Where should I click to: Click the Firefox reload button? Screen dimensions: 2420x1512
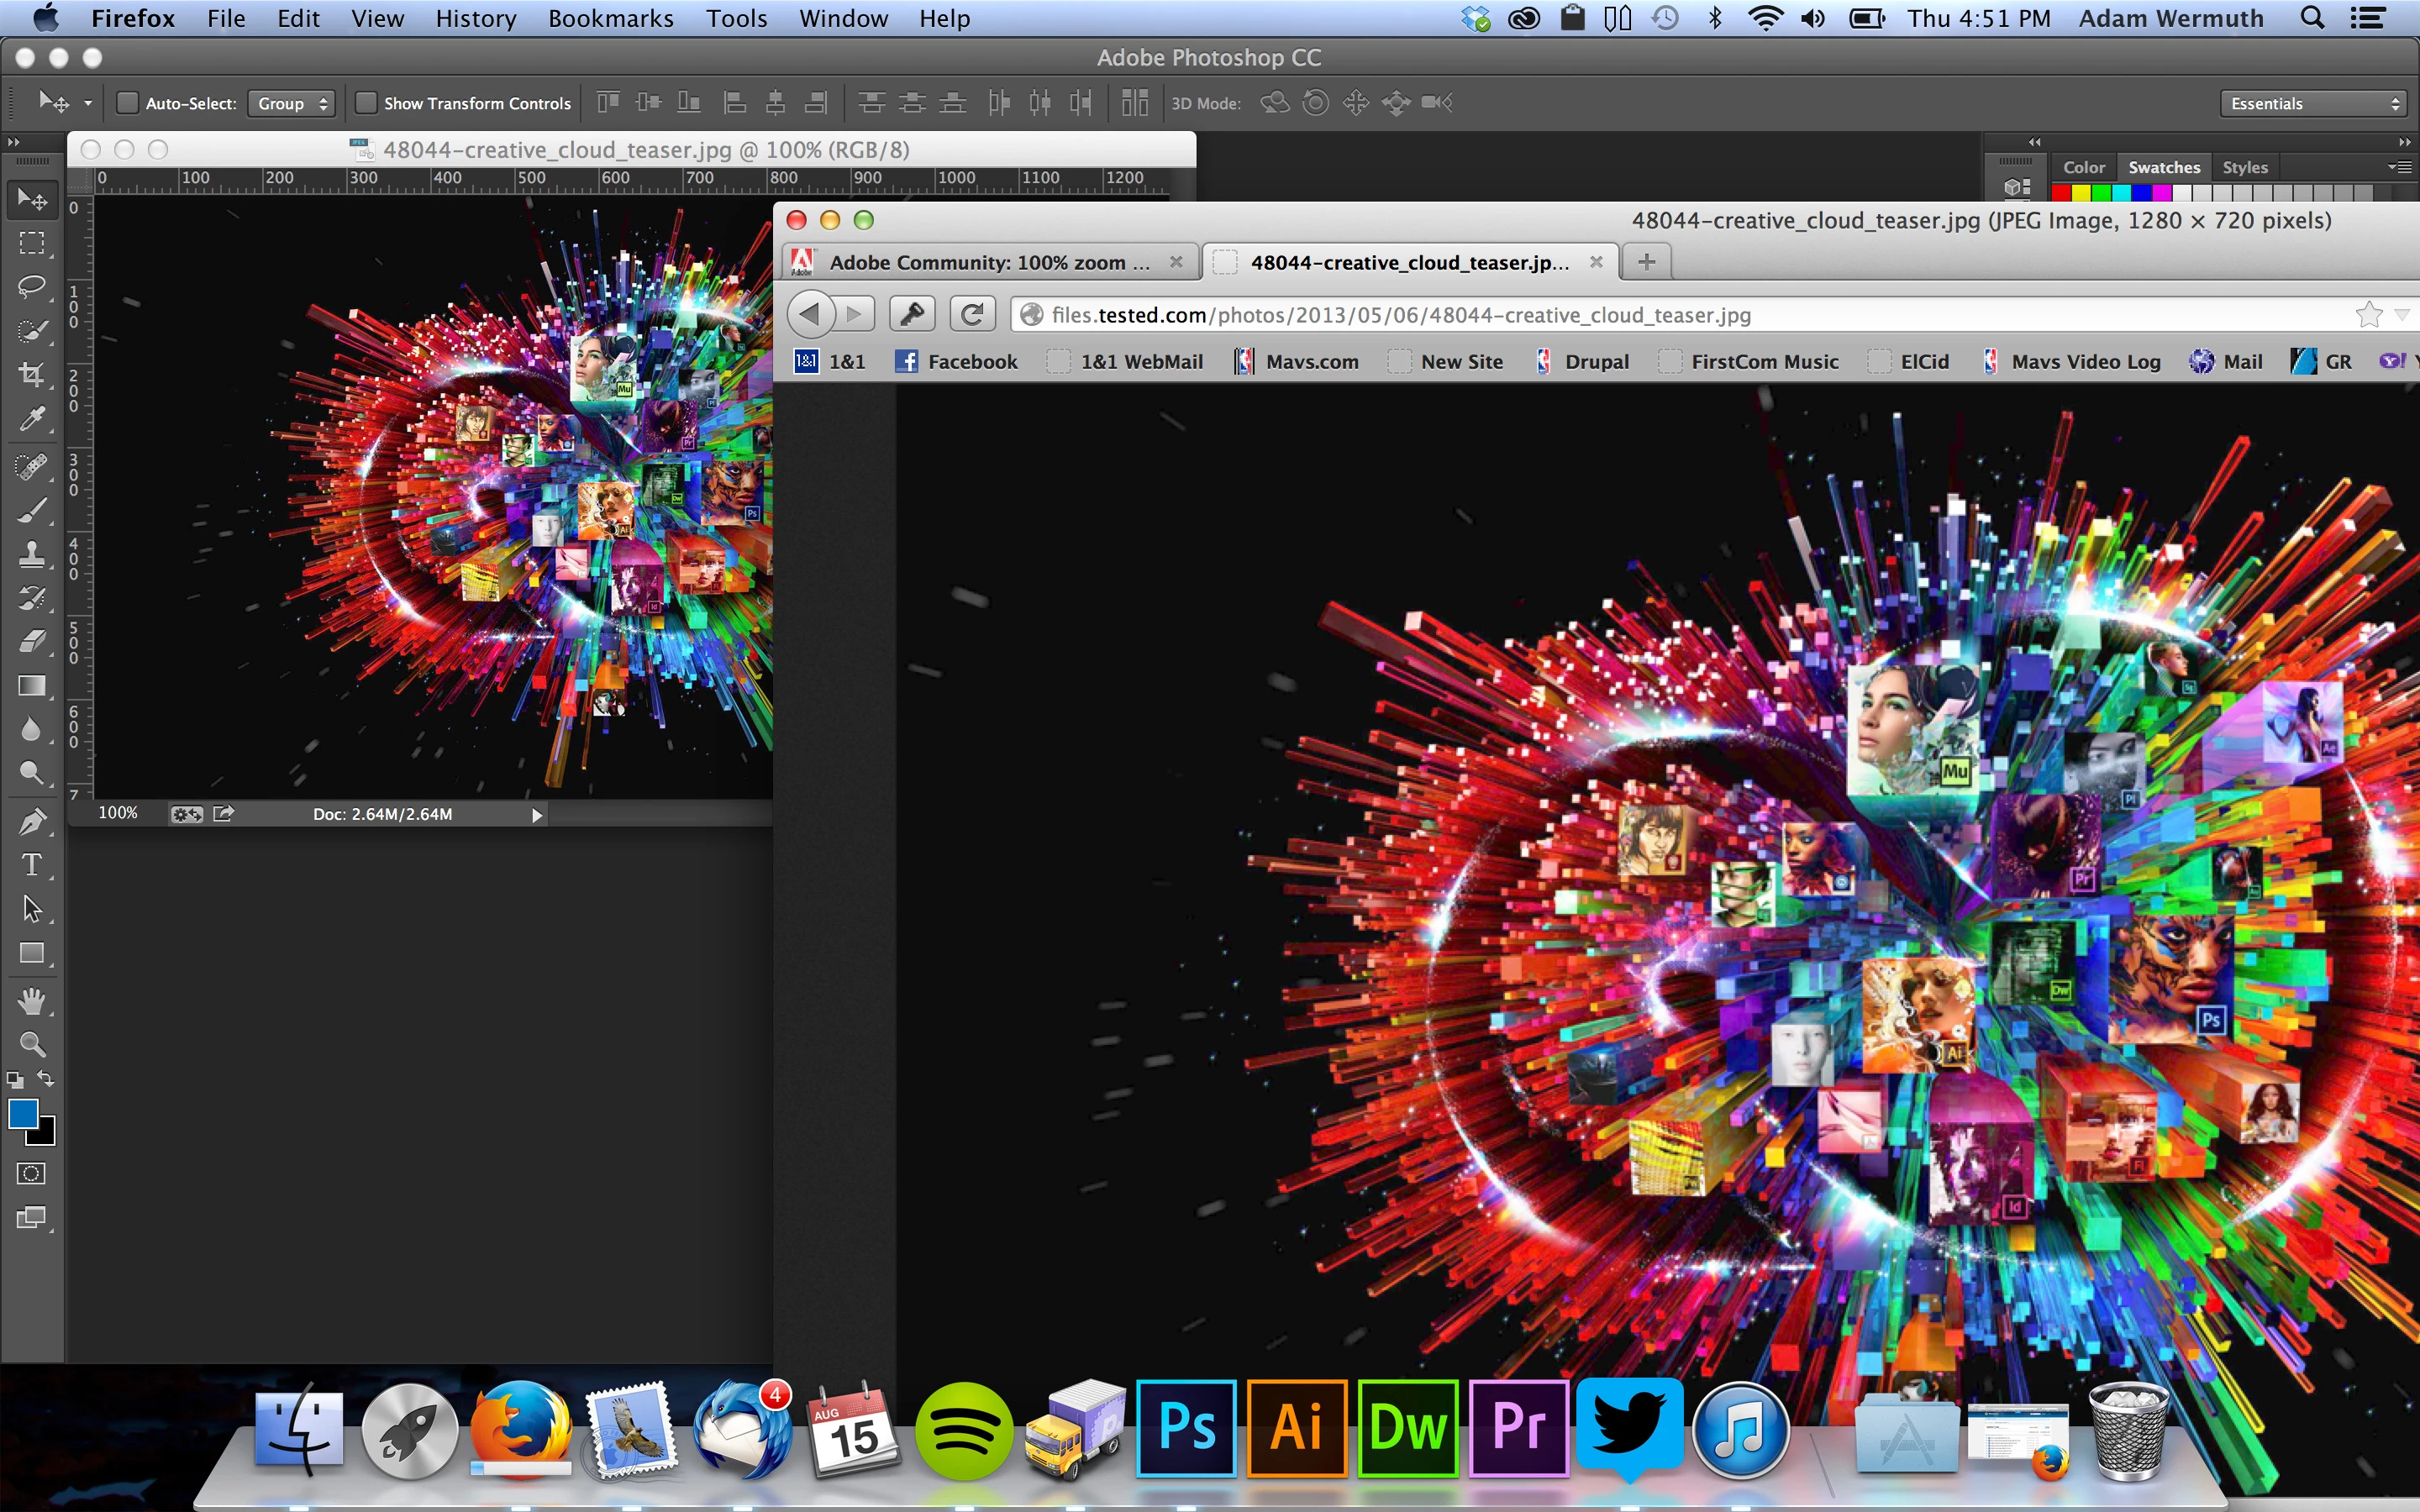pos(971,315)
